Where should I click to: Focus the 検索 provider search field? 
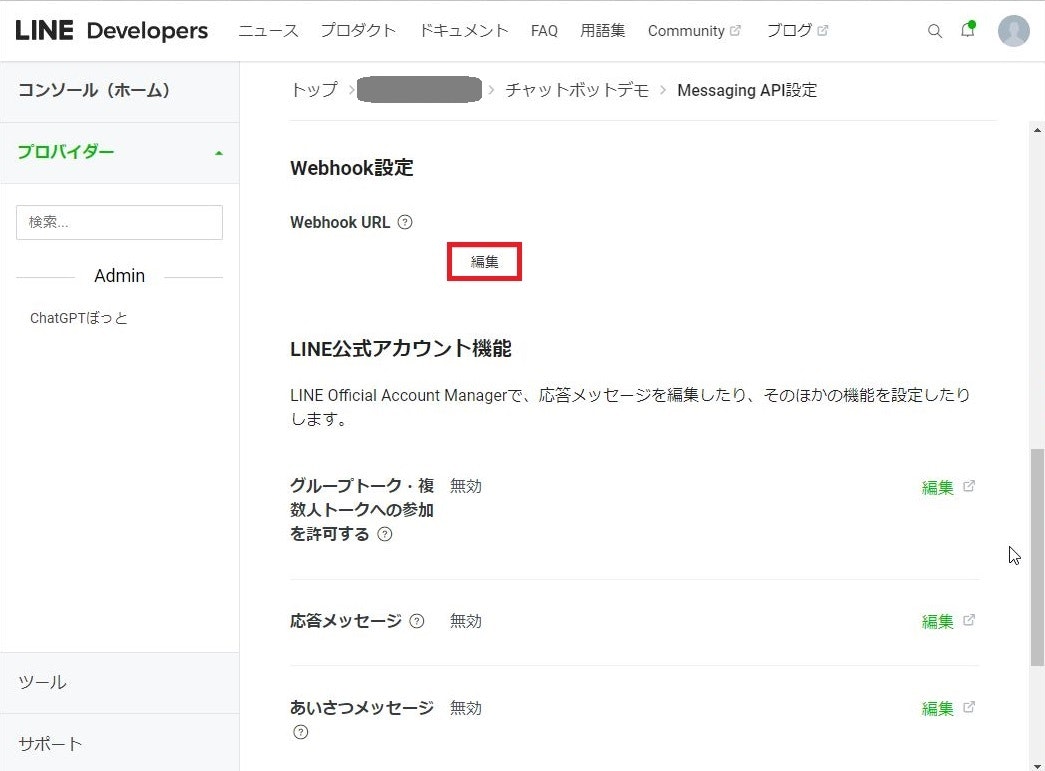point(119,223)
